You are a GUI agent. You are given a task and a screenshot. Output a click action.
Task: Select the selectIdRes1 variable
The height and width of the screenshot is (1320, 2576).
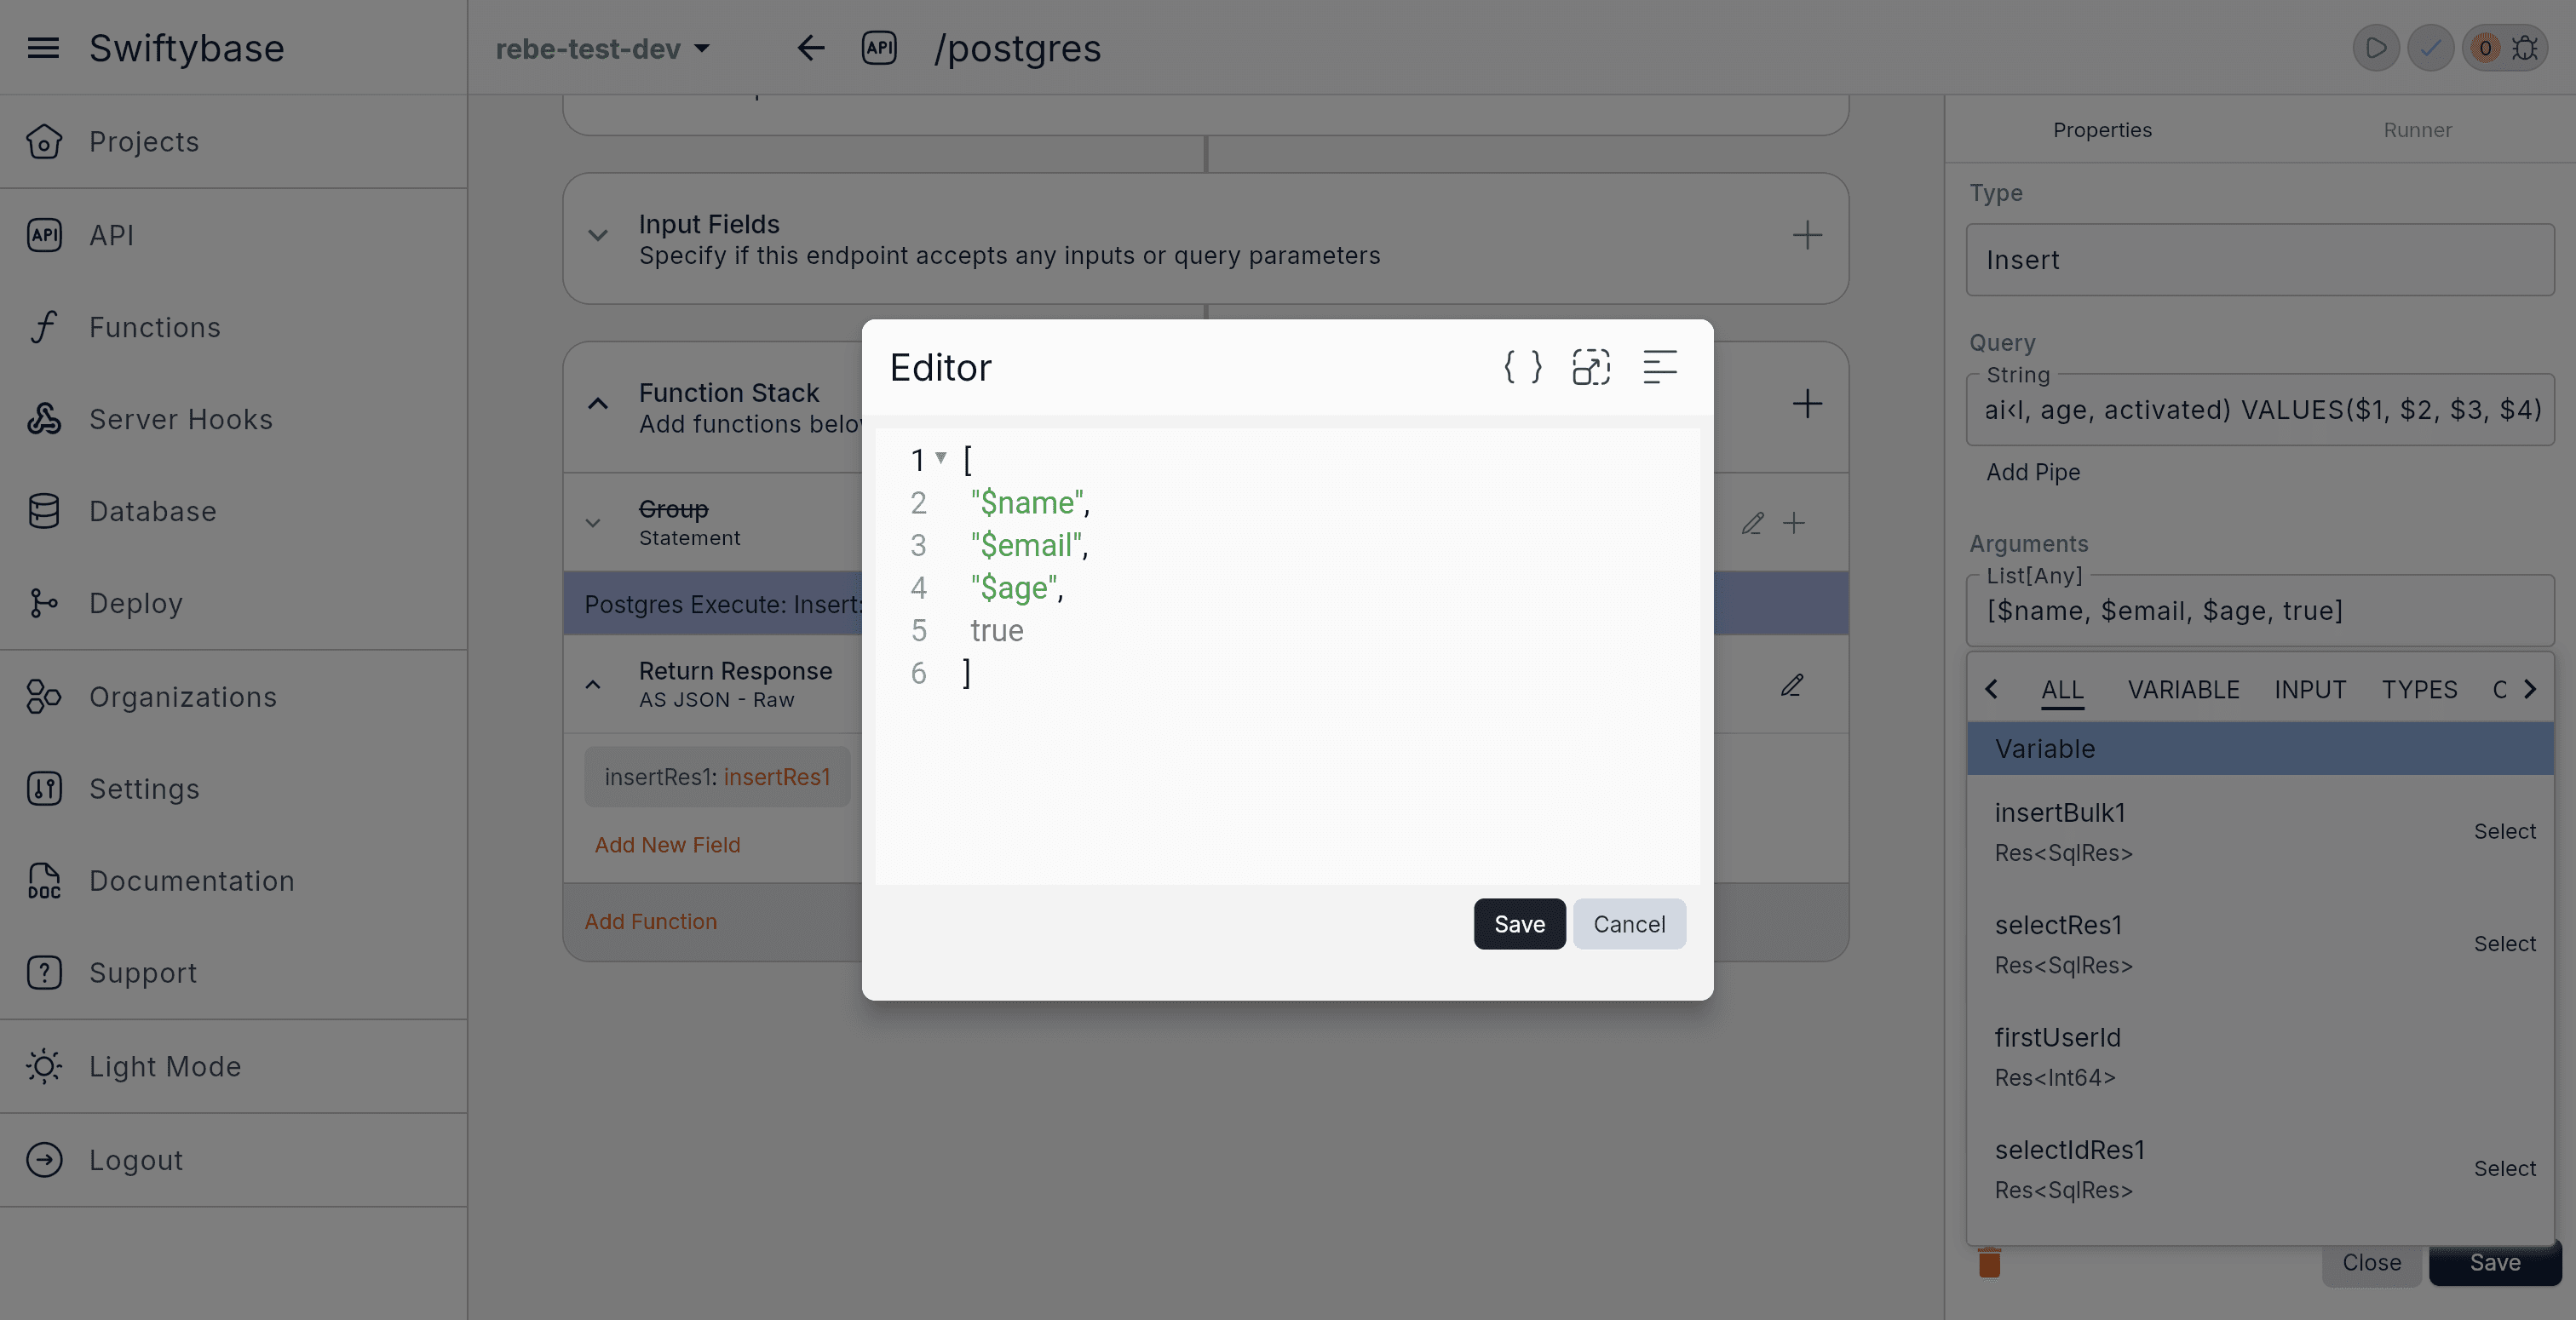tap(2504, 1168)
